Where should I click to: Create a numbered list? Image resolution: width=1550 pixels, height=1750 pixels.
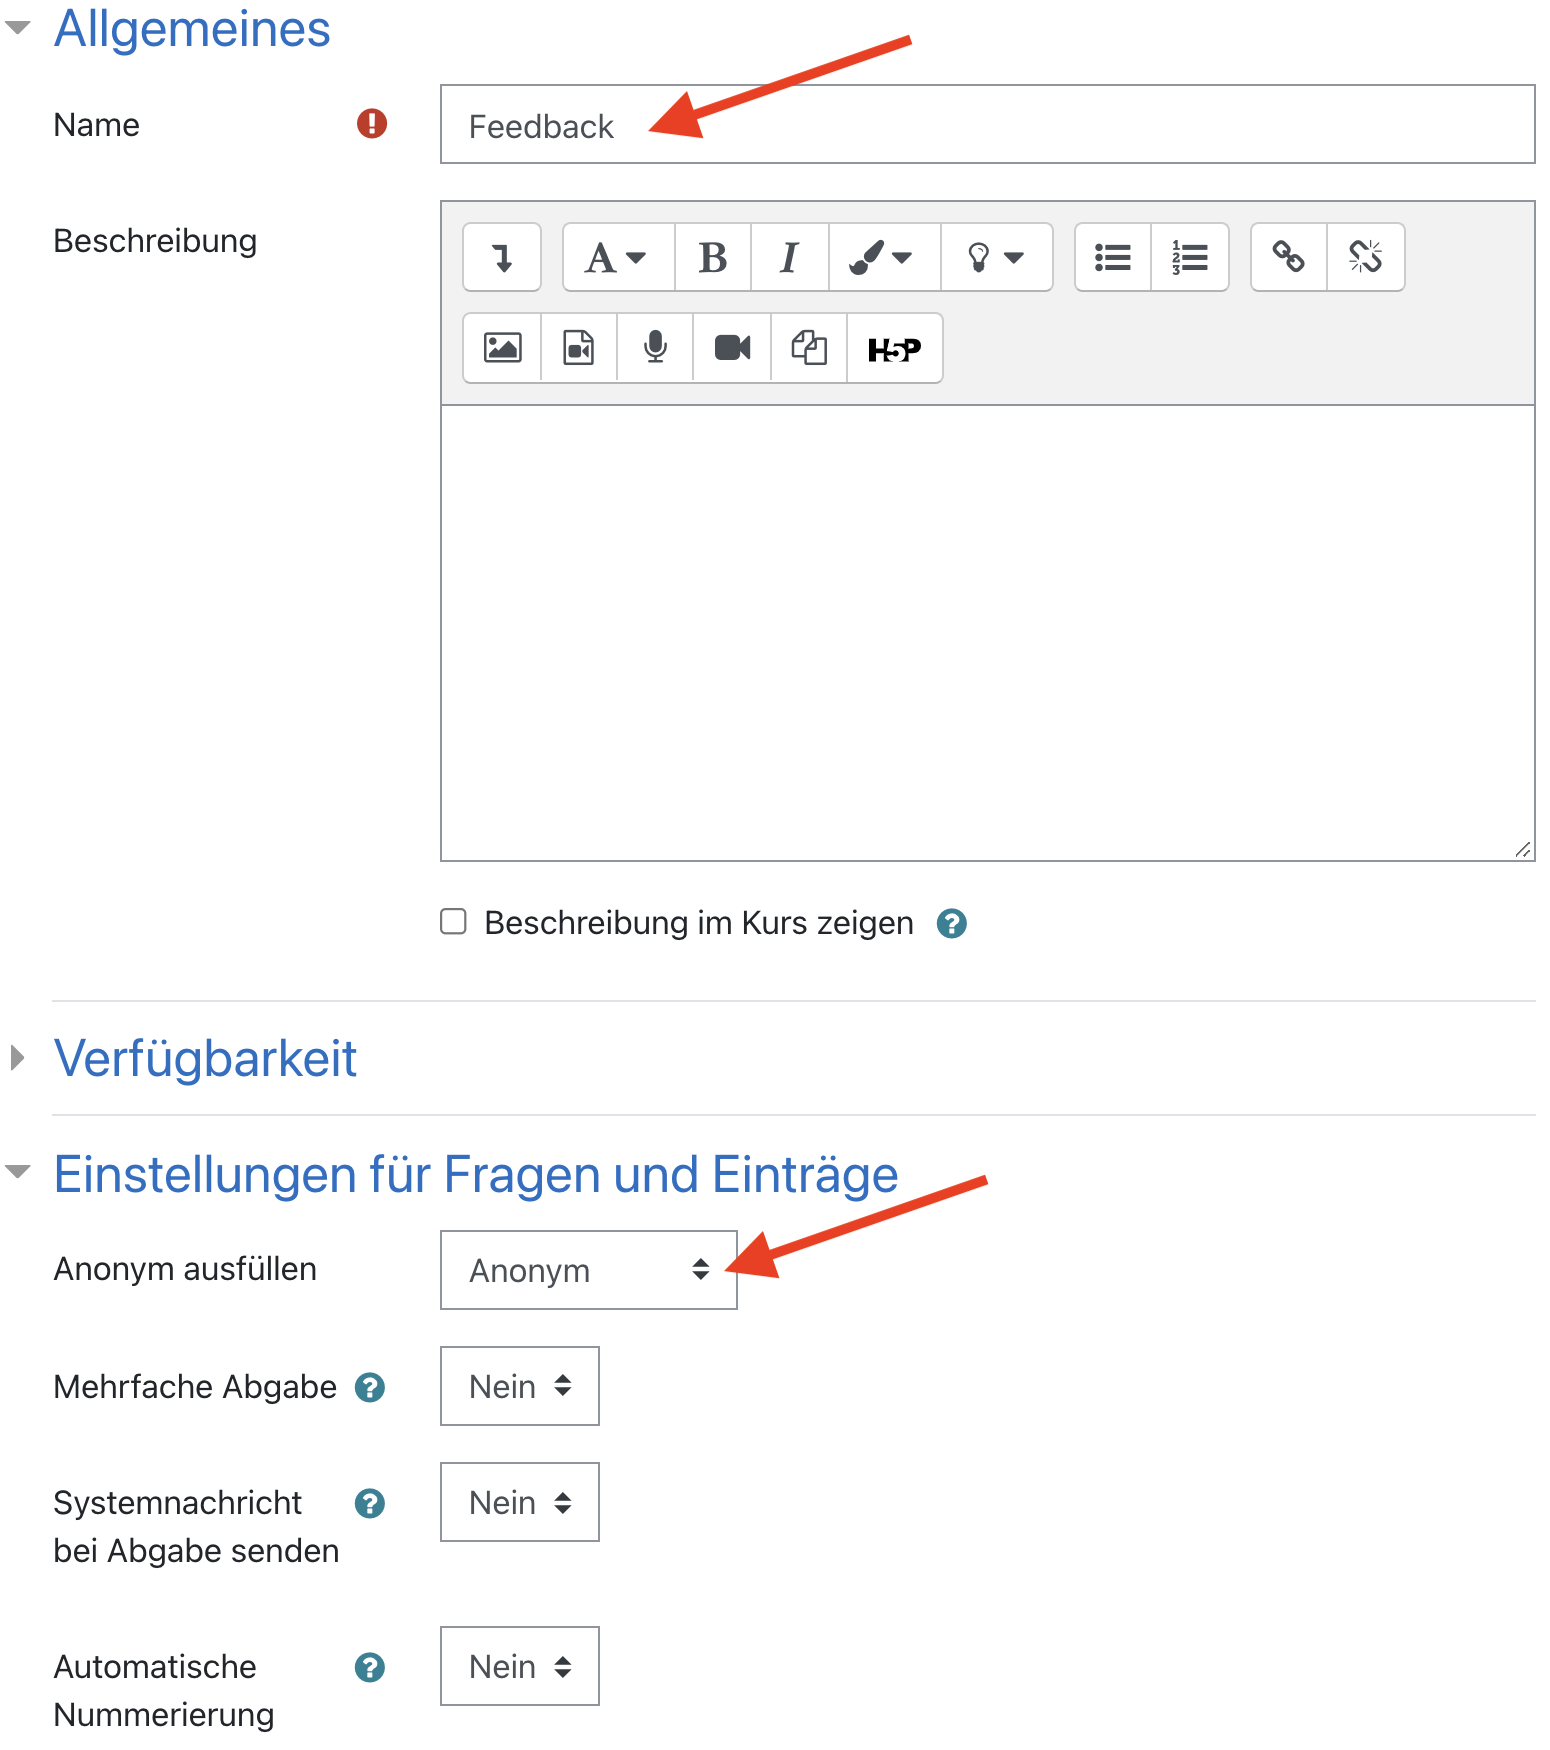point(1189,258)
